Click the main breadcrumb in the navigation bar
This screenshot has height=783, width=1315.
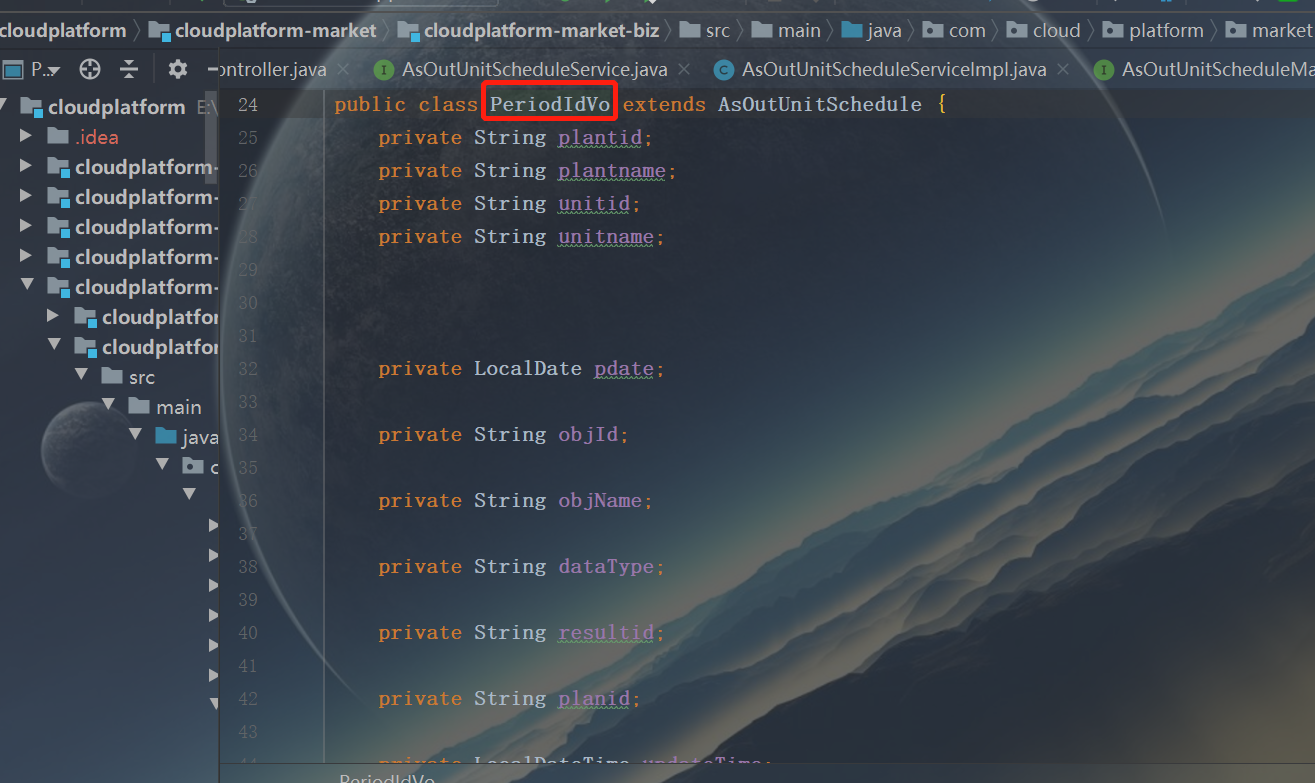pos(787,30)
